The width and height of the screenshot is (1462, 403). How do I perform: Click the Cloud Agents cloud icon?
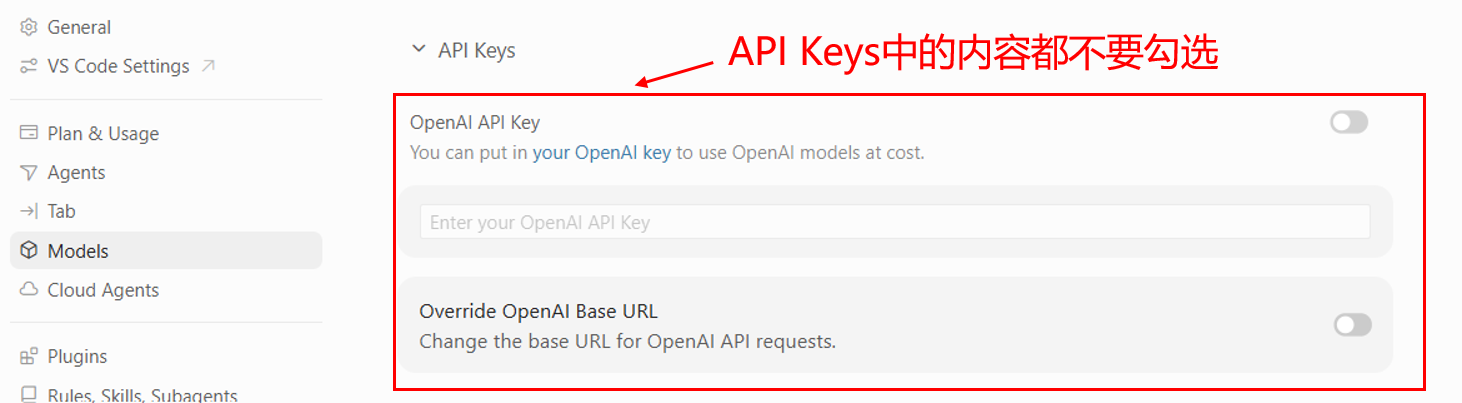[x=29, y=290]
